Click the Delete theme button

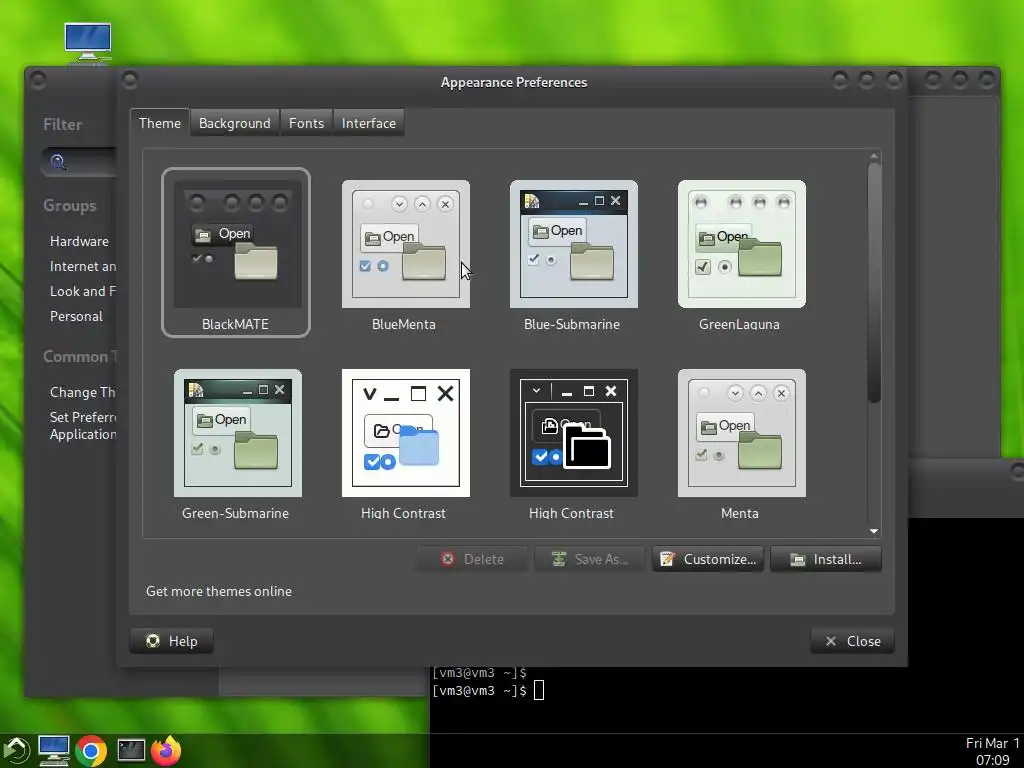tap(472, 559)
